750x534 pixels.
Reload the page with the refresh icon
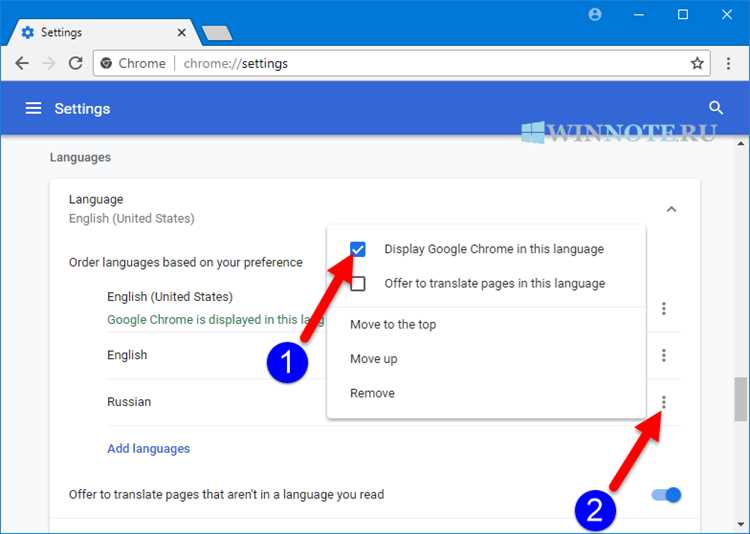[x=76, y=63]
